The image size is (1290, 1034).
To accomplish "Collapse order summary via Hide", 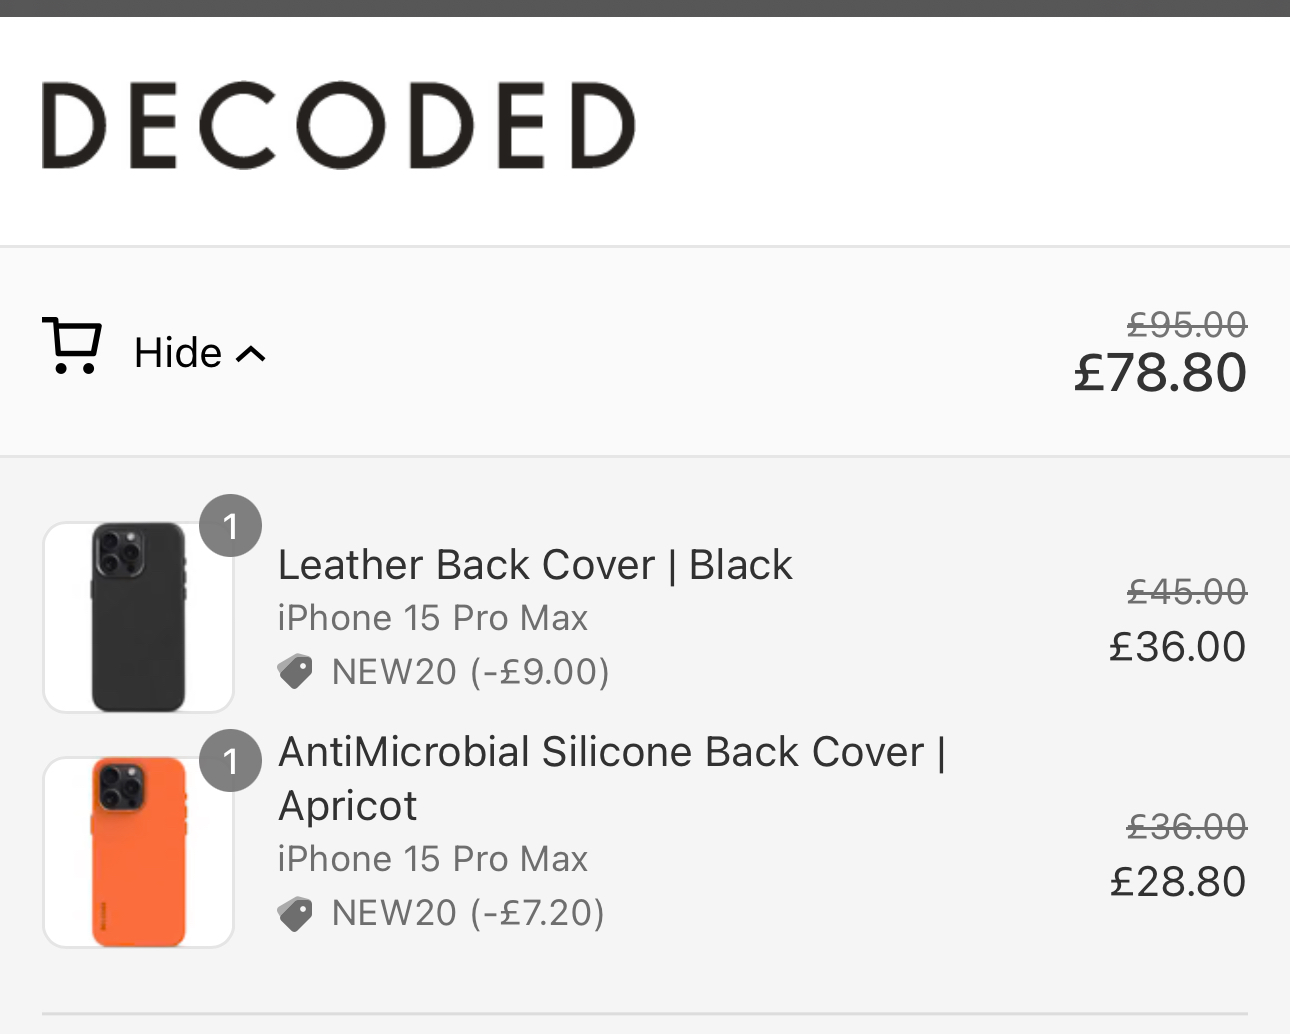I will (178, 353).
